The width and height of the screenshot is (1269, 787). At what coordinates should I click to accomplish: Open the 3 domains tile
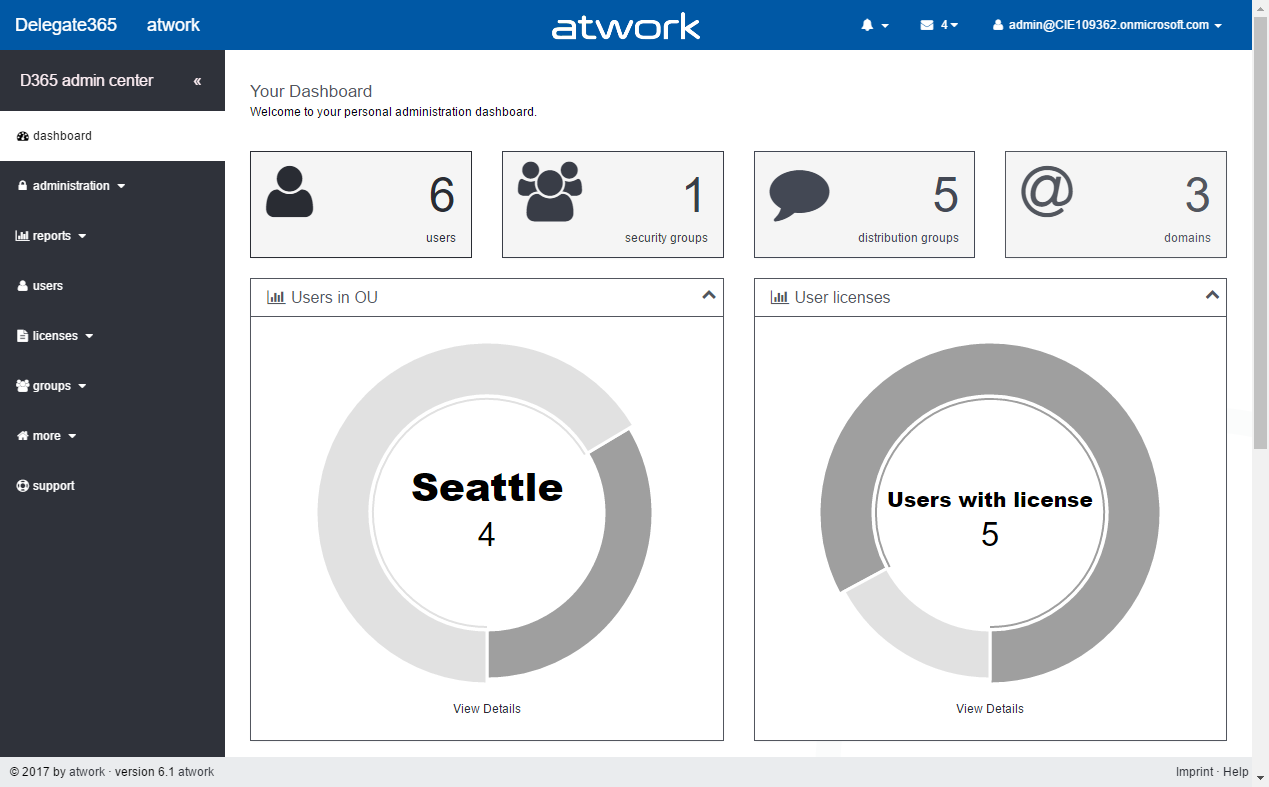pyautogui.click(x=1116, y=205)
